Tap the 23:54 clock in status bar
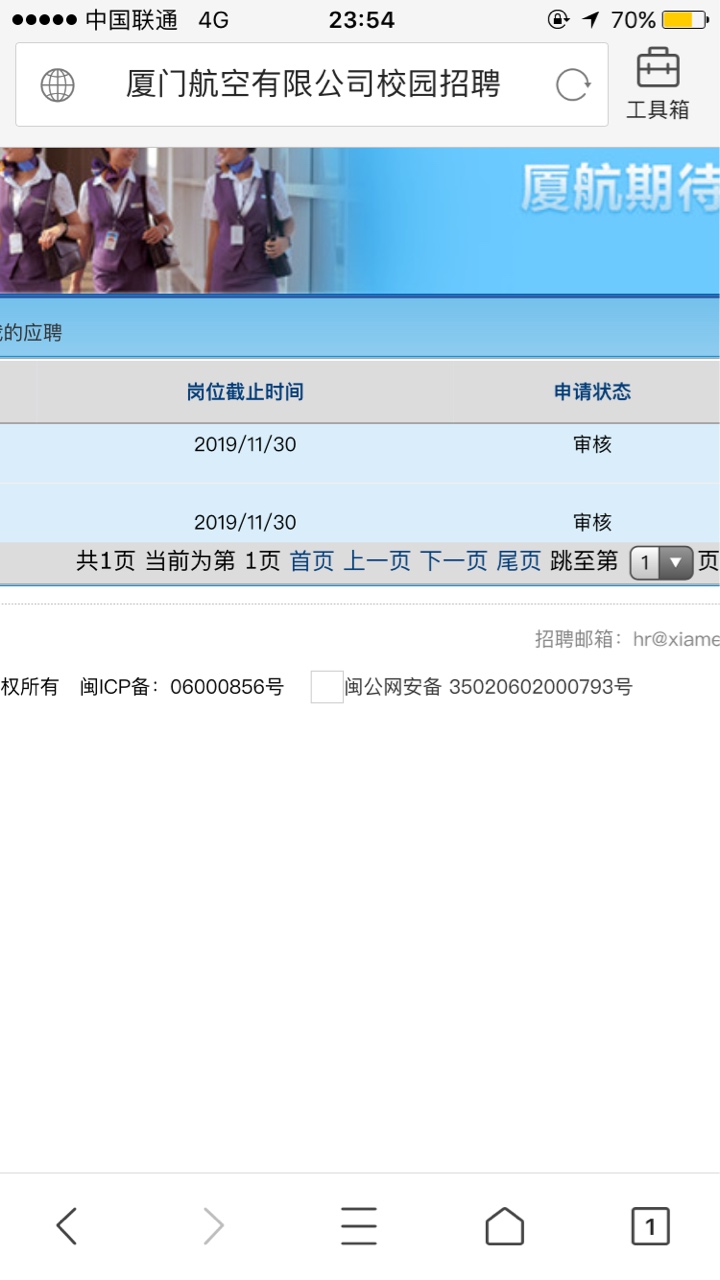Screen dimensions: 720x1280 point(361,20)
